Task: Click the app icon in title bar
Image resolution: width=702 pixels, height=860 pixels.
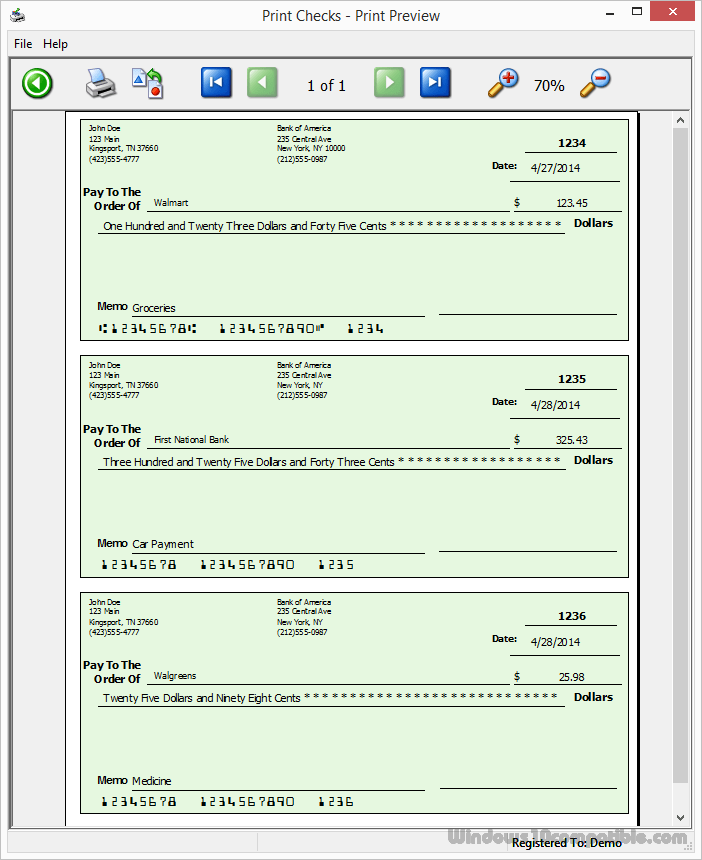Action: pos(18,15)
